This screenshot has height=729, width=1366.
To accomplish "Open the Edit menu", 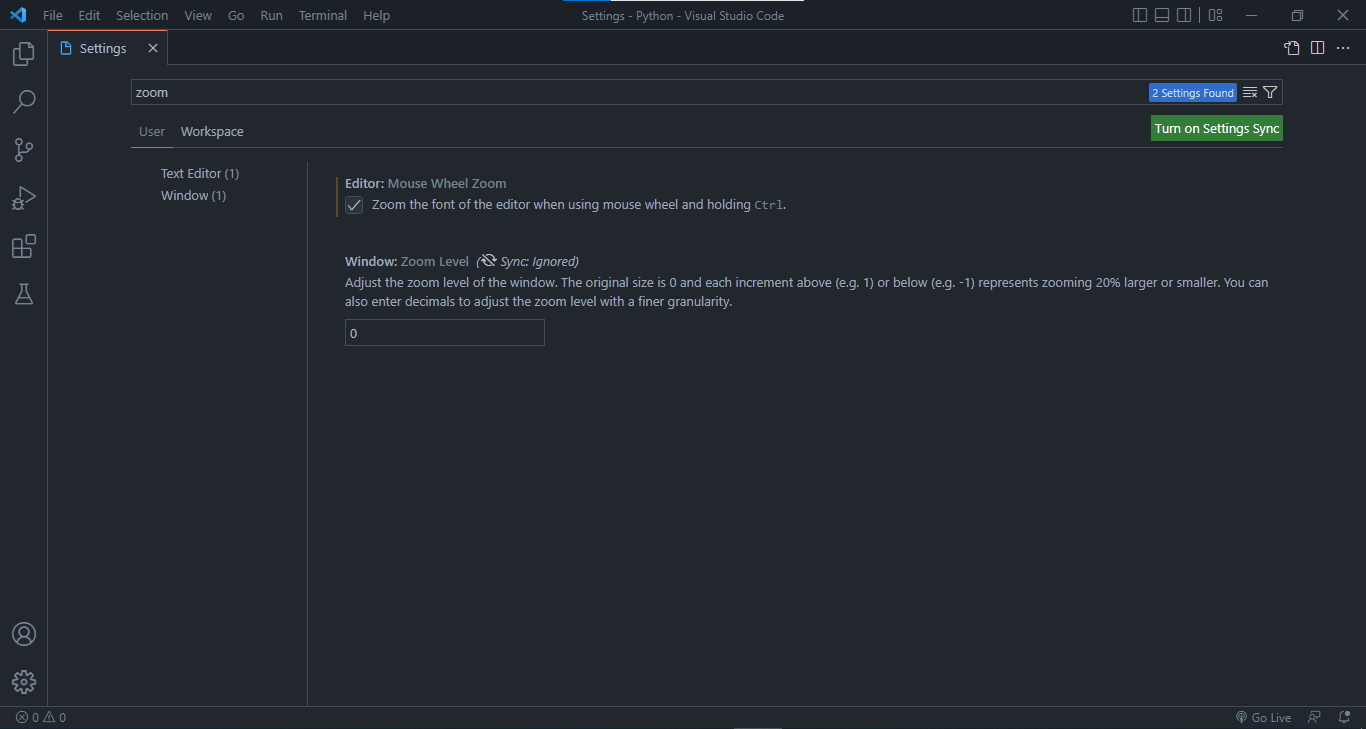I will pyautogui.click(x=89, y=15).
